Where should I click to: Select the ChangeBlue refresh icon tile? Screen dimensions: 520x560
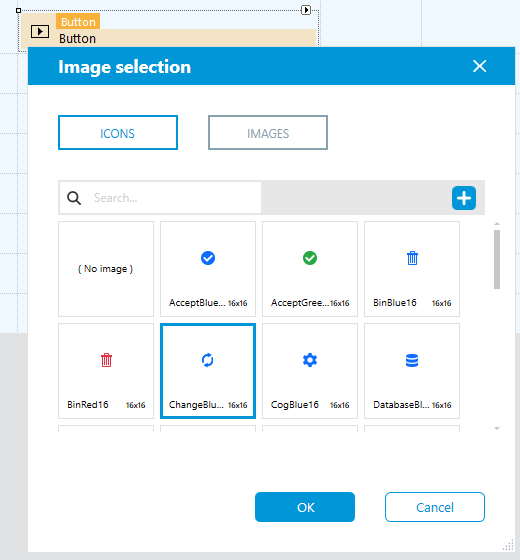(x=208, y=371)
